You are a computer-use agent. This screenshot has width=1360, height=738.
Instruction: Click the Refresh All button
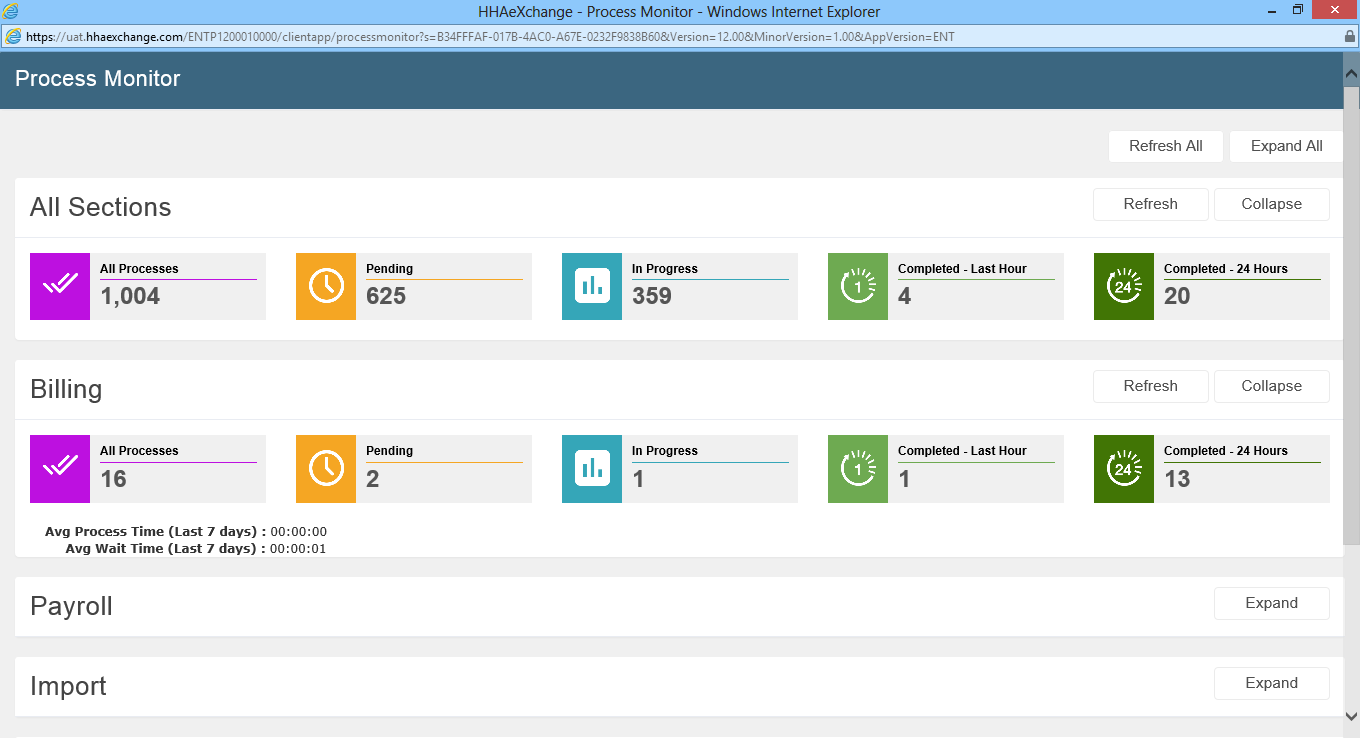(1166, 146)
